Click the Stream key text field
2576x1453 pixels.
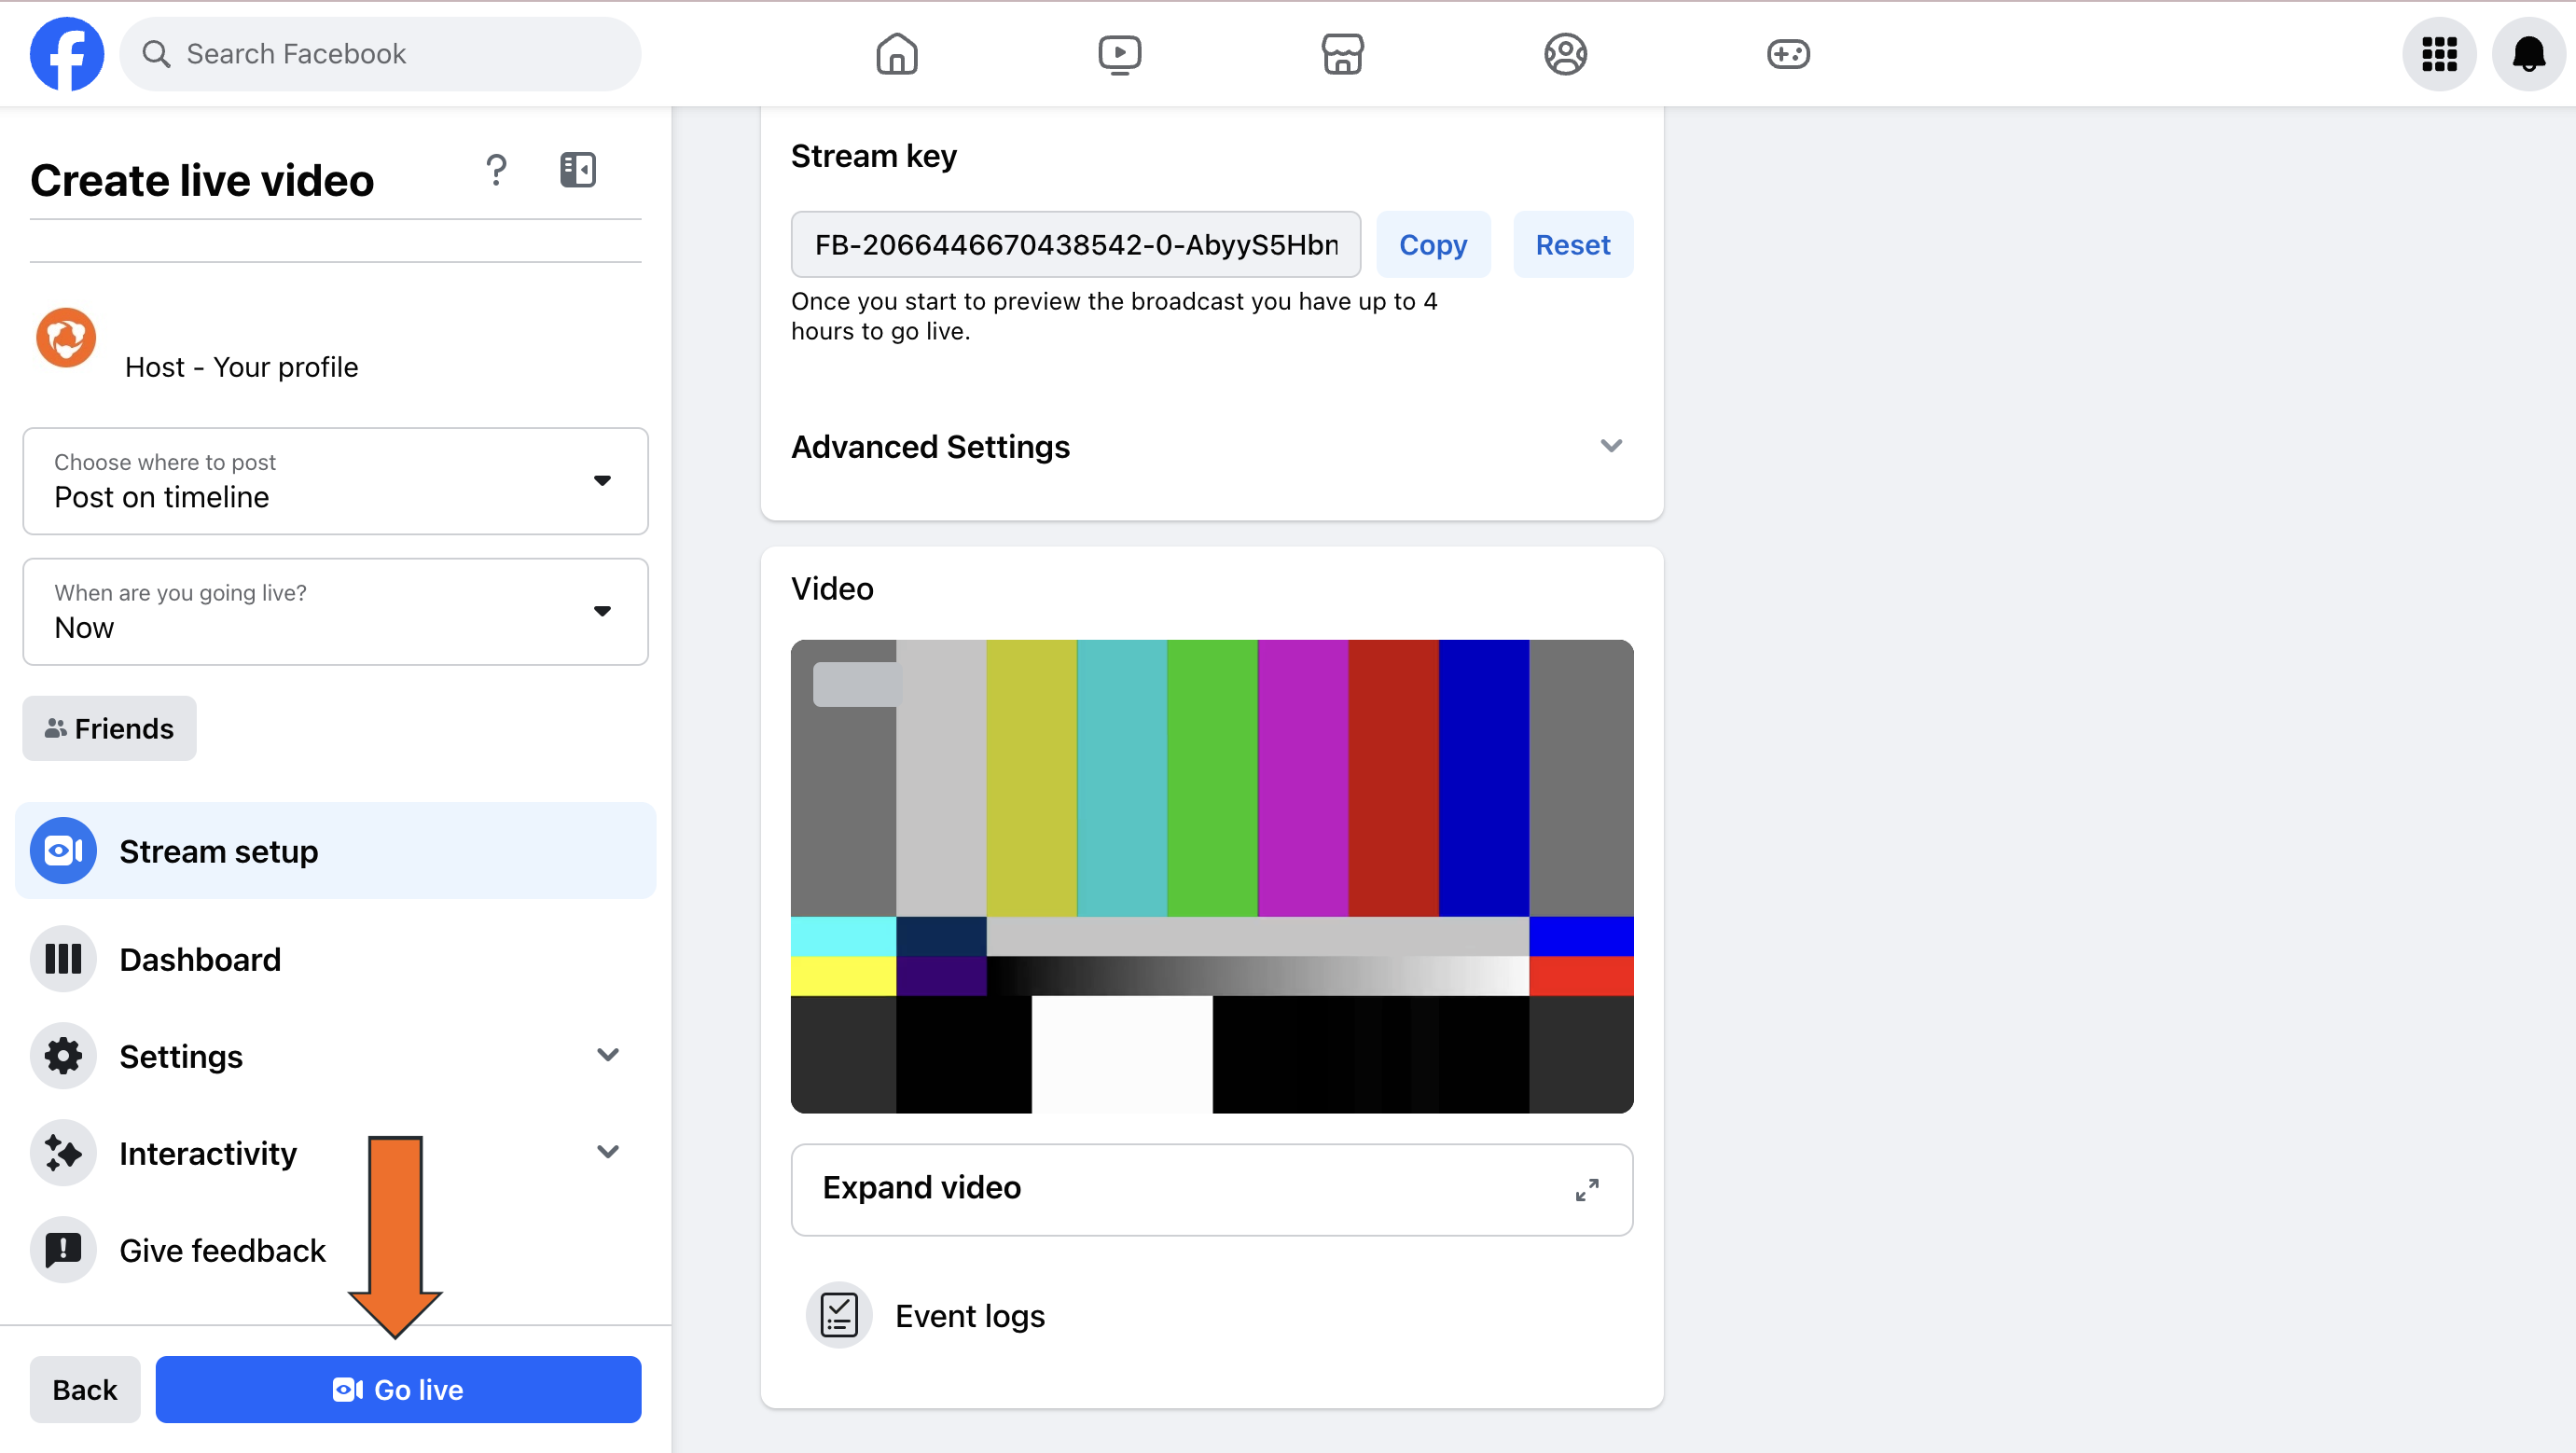coord(1075,244)
